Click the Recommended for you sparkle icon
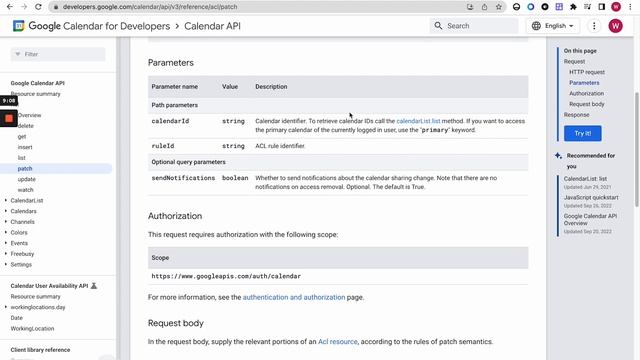 point(558,156)
